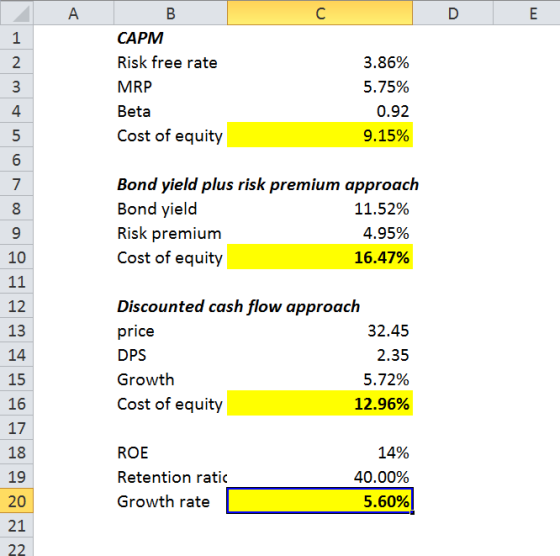560x556 pixels.
Task: Click 'Discounted cash flow approach' heading
Action: [239, 306]
